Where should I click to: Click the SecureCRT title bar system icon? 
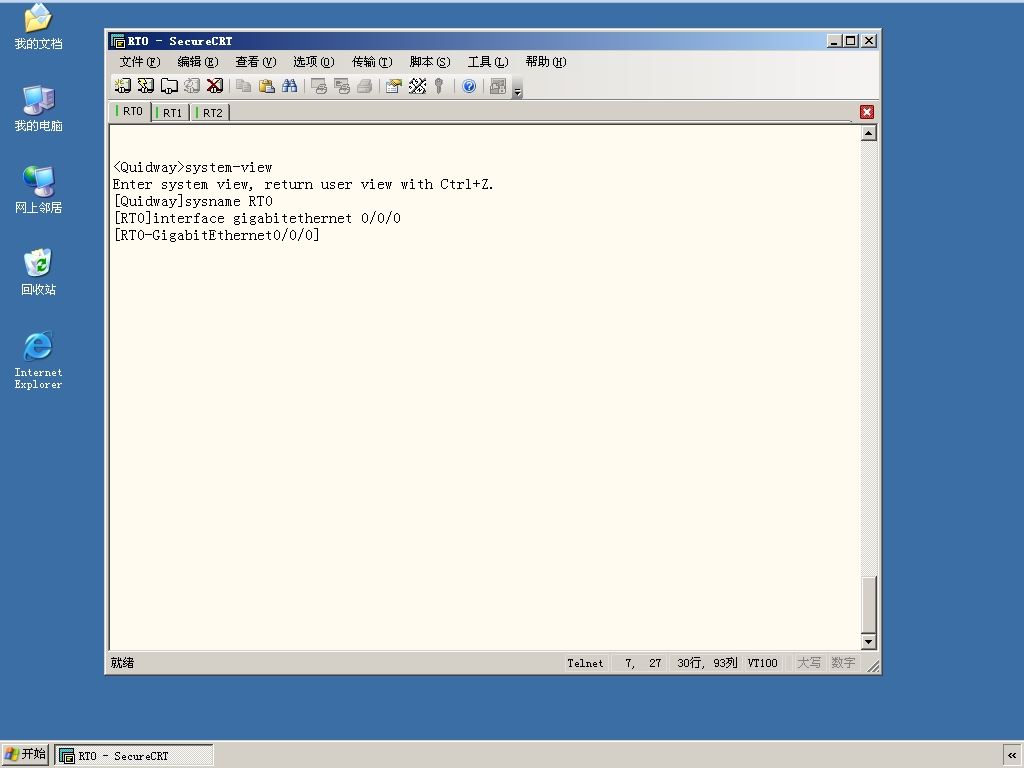pyautogui.click(x=118, y=41)
